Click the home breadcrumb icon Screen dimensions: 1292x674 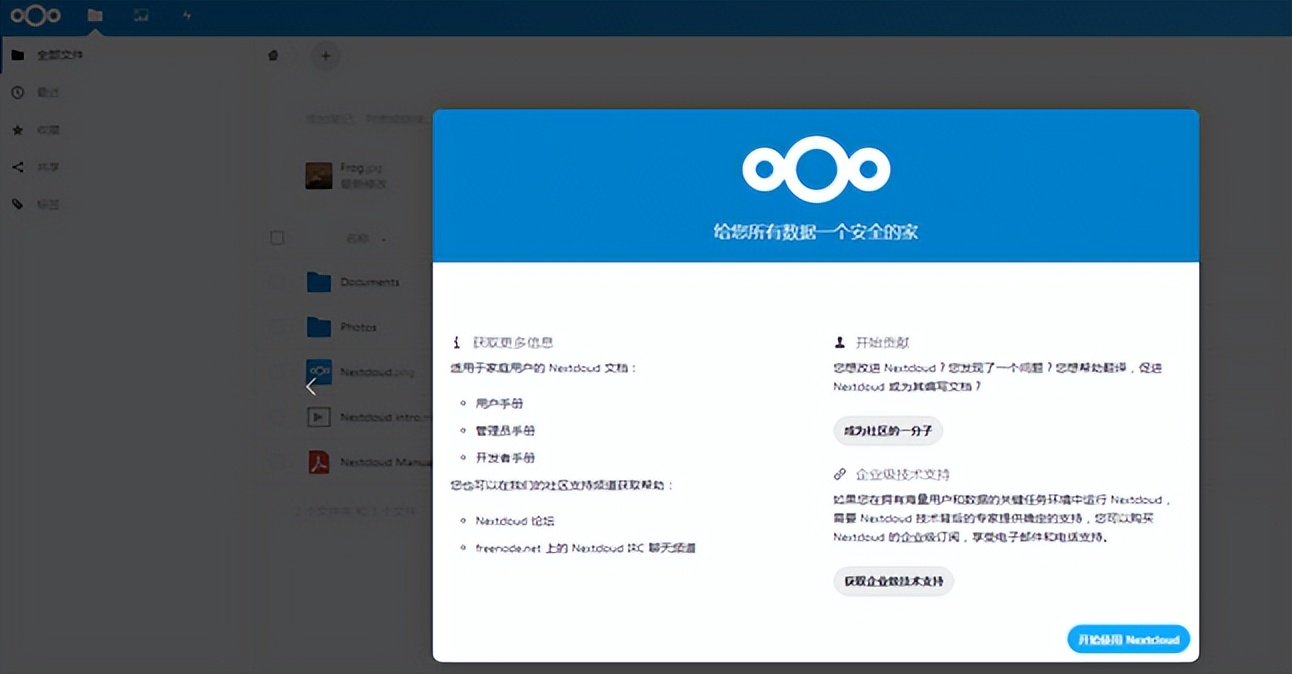(273, 56)
